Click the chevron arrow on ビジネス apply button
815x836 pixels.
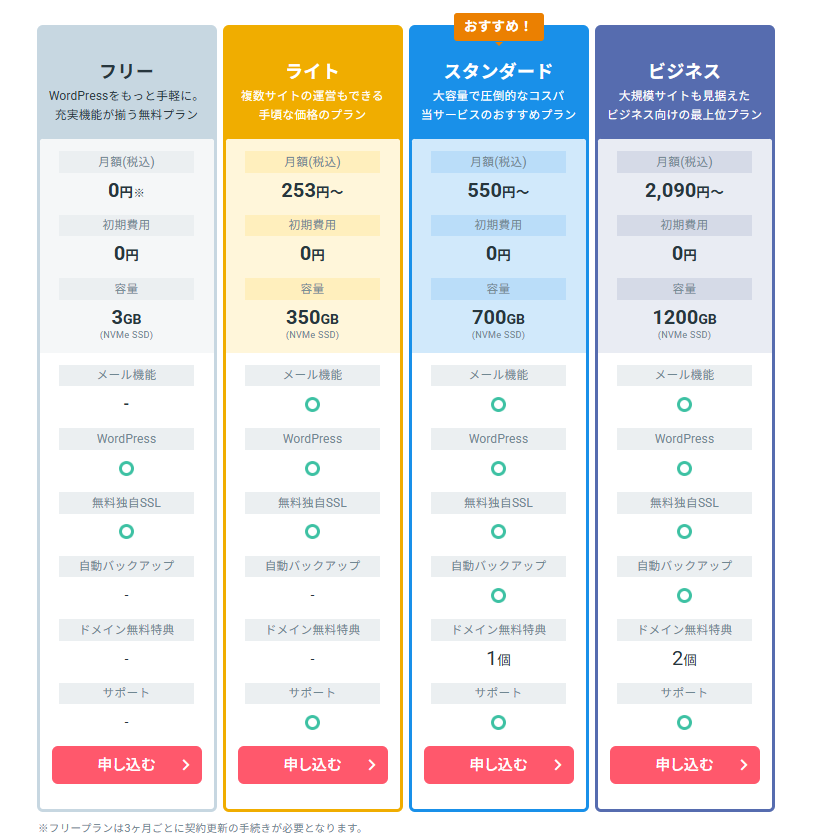pos(744,765)
